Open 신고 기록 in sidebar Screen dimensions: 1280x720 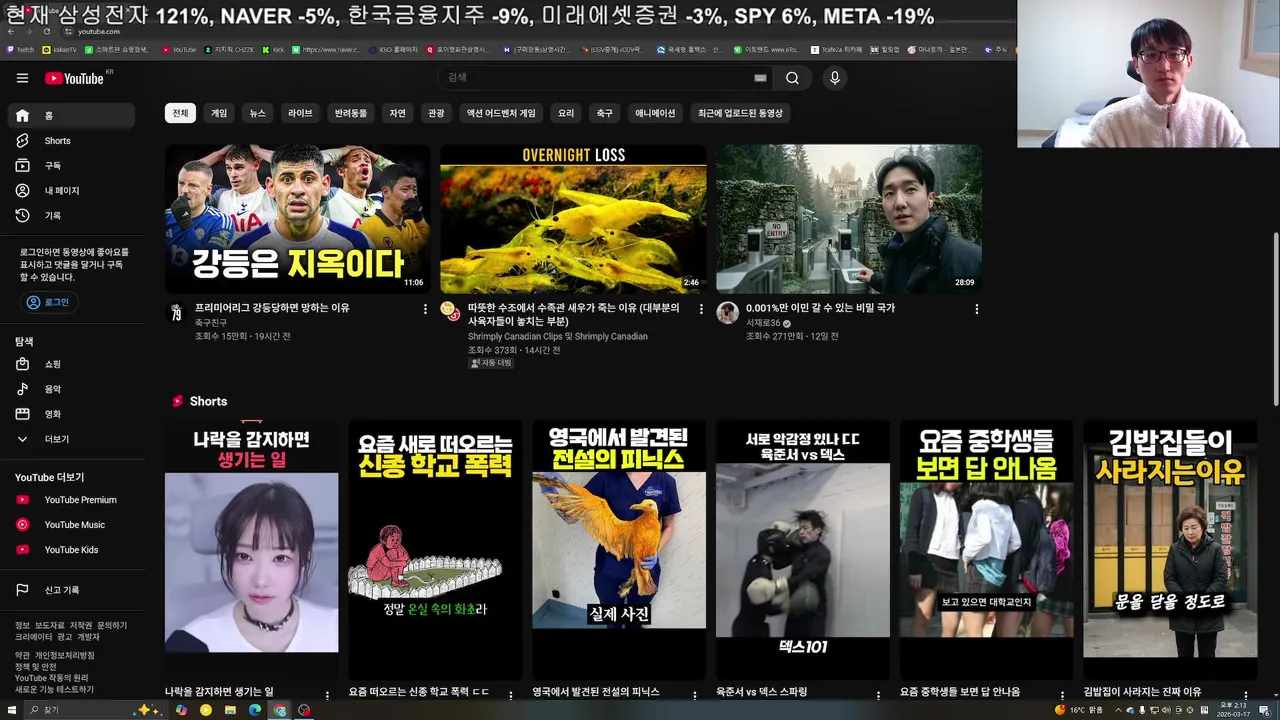tap(72, 590)
